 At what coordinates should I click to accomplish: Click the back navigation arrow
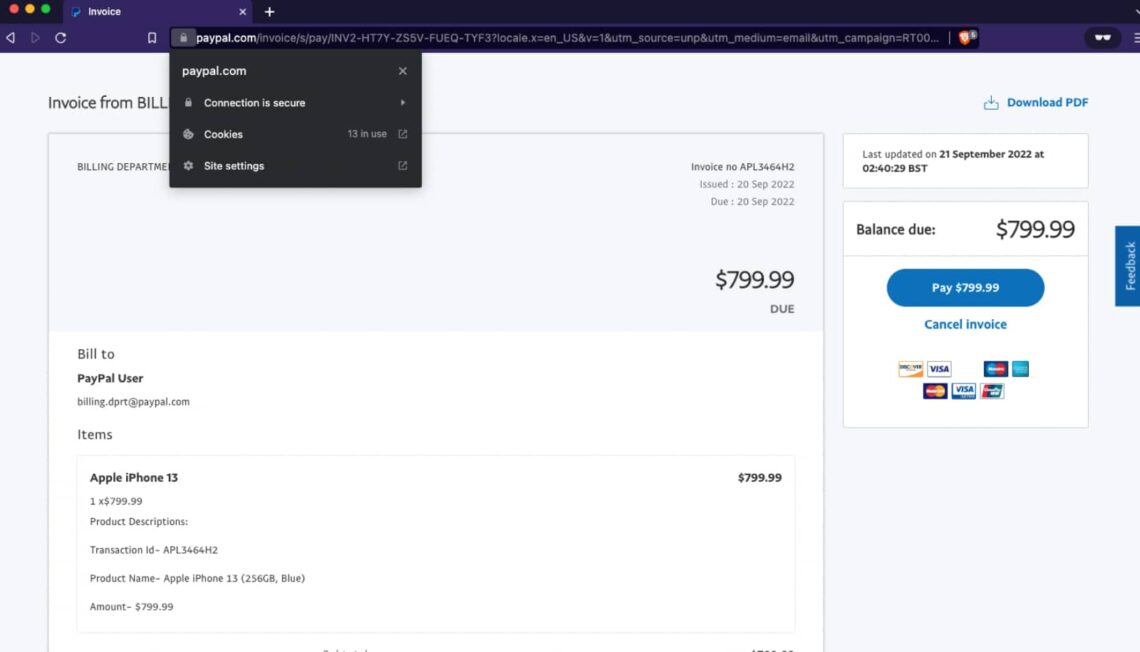click(10, 37)
